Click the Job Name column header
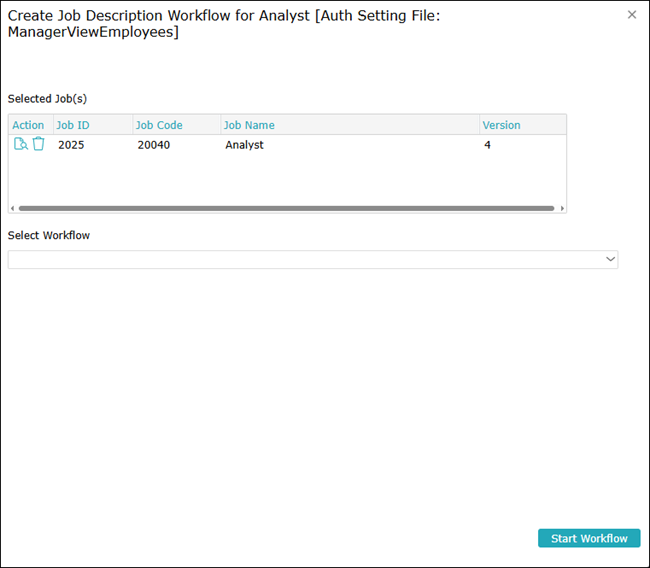The width and height of the screenshot is (650, 568). coord(249,125)
